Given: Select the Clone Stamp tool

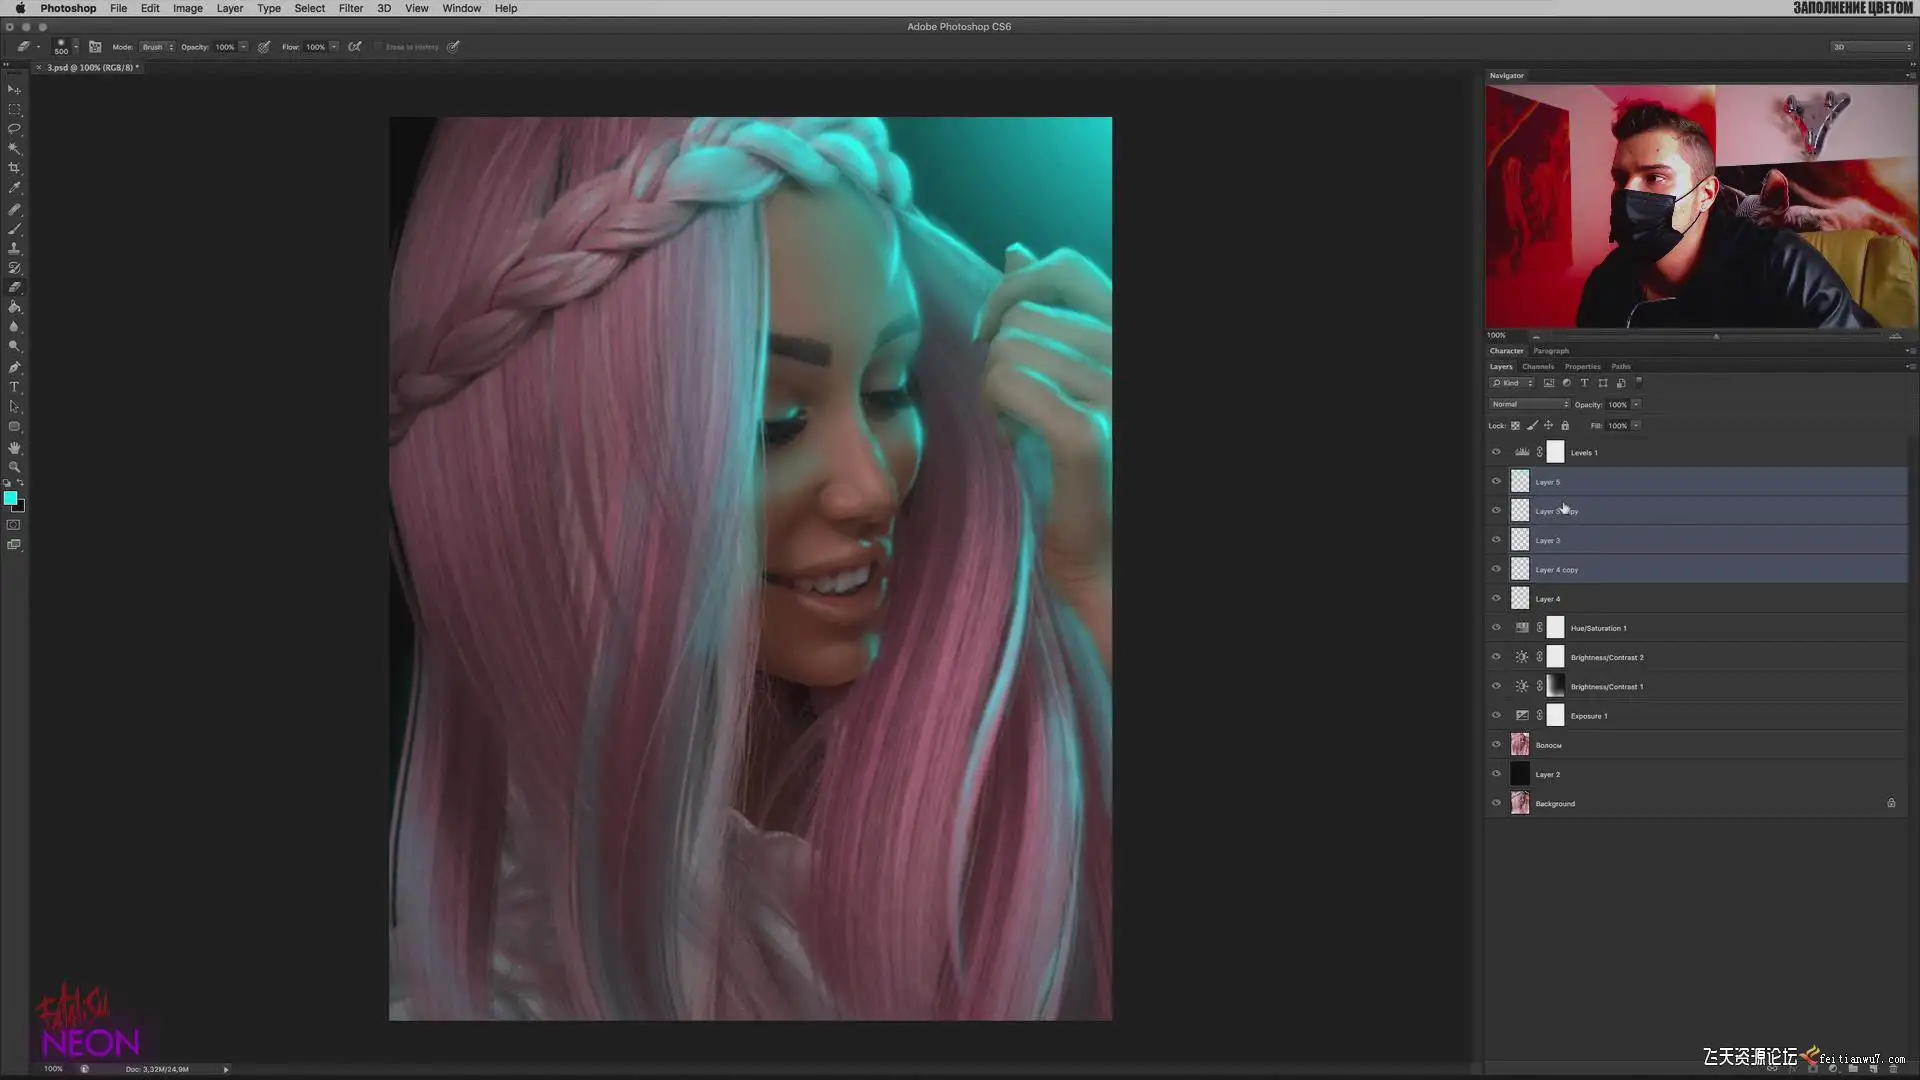Looking at the screenshot, I should pyautogui.click(x=14, y=248).
